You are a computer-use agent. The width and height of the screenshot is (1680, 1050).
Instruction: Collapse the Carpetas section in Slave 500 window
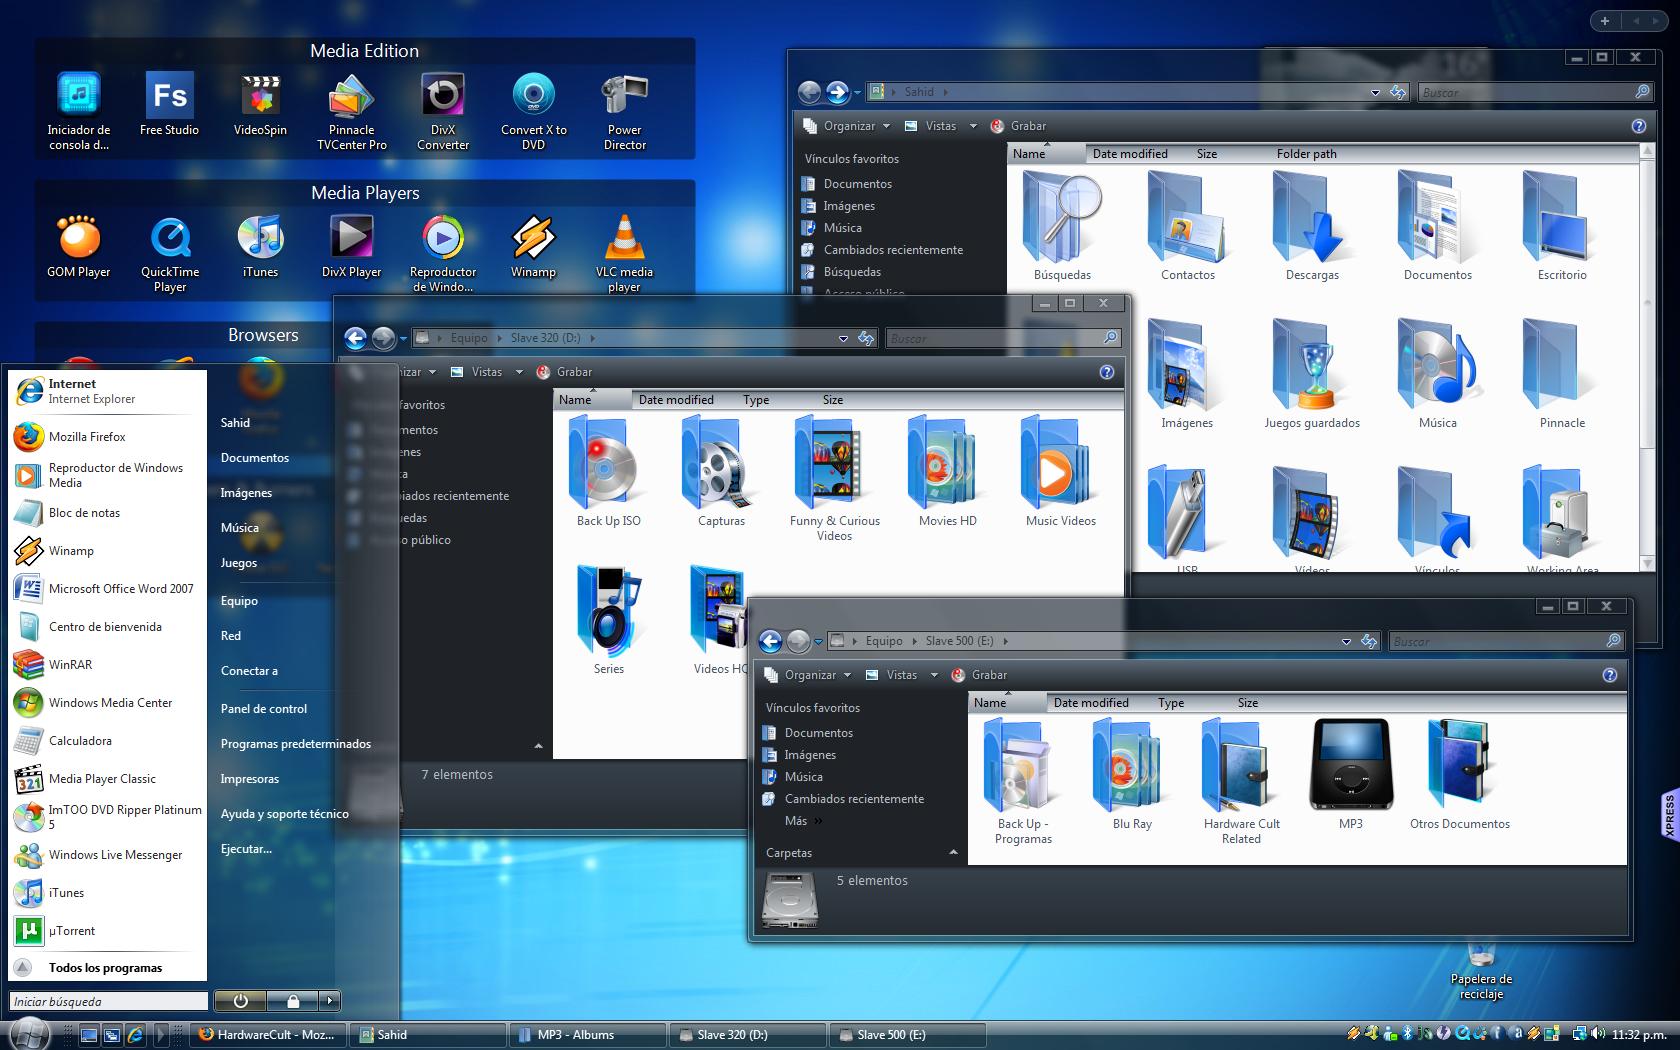953,853
